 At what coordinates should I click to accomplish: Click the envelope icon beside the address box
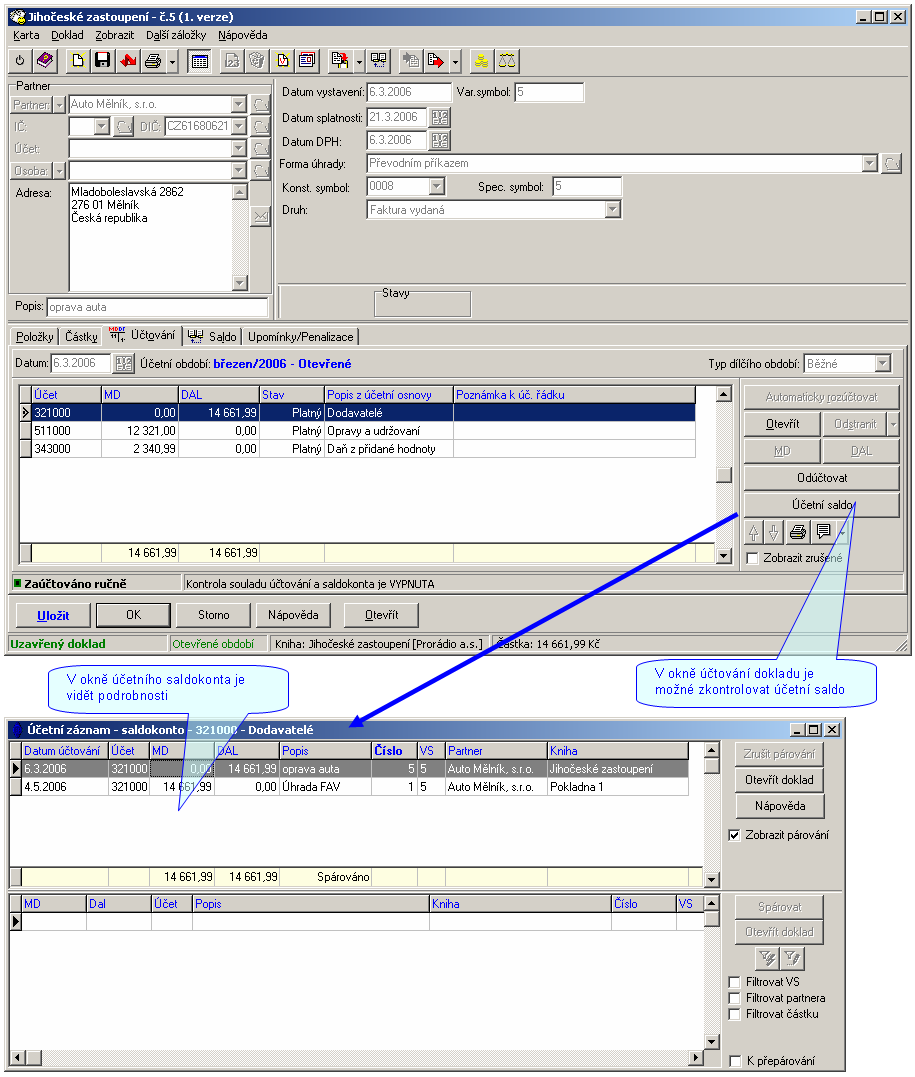[x=260, y=216]
